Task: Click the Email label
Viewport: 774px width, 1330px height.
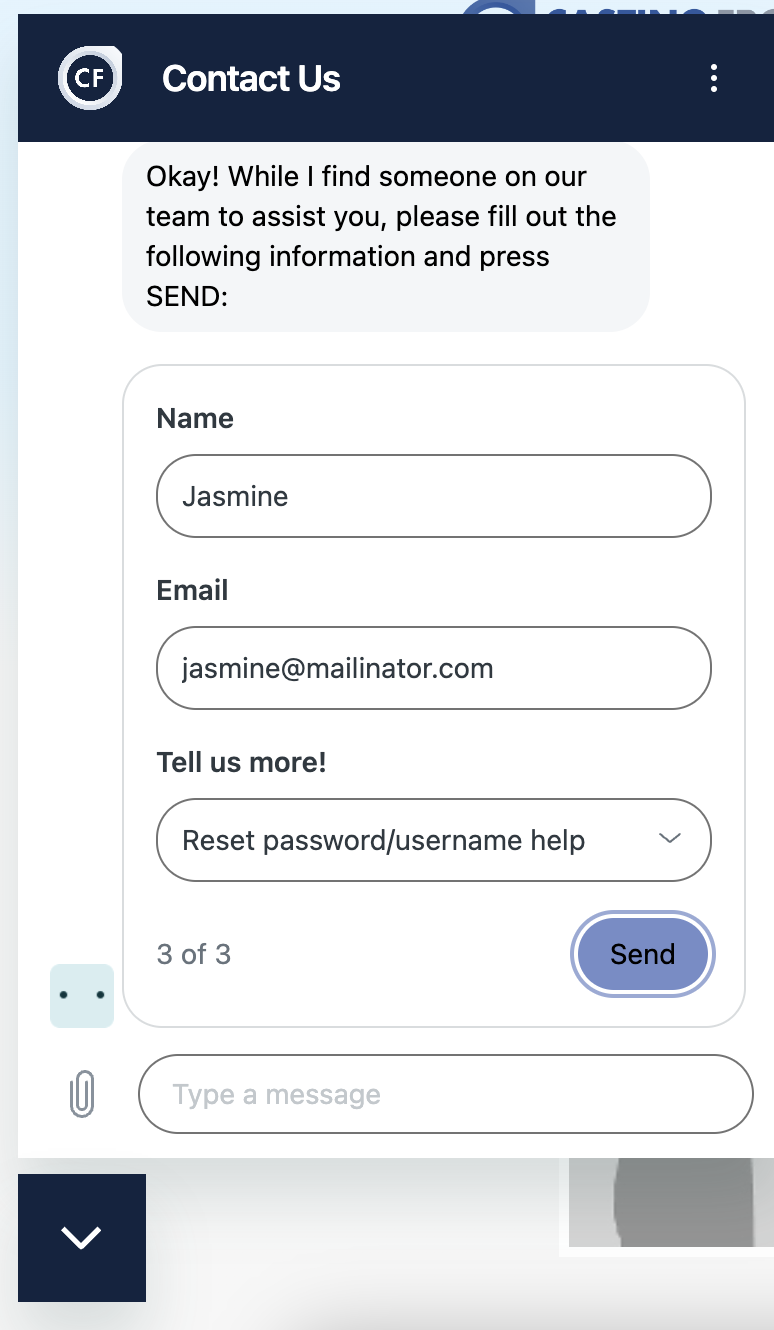Action: coord(192,590)
